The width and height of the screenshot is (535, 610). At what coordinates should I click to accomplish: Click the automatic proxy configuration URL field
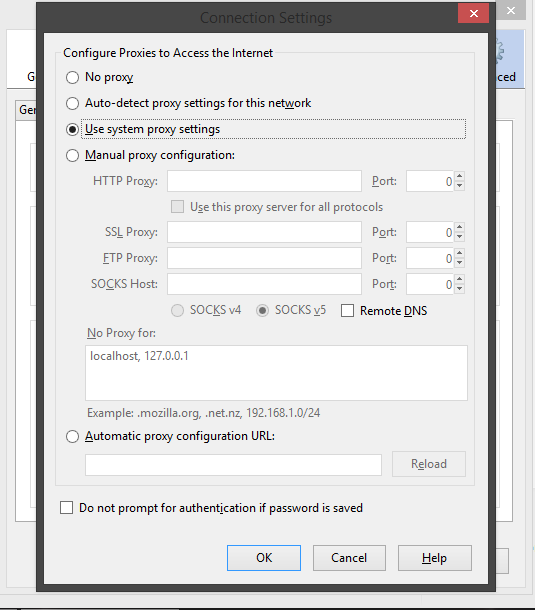click(233, 465)
